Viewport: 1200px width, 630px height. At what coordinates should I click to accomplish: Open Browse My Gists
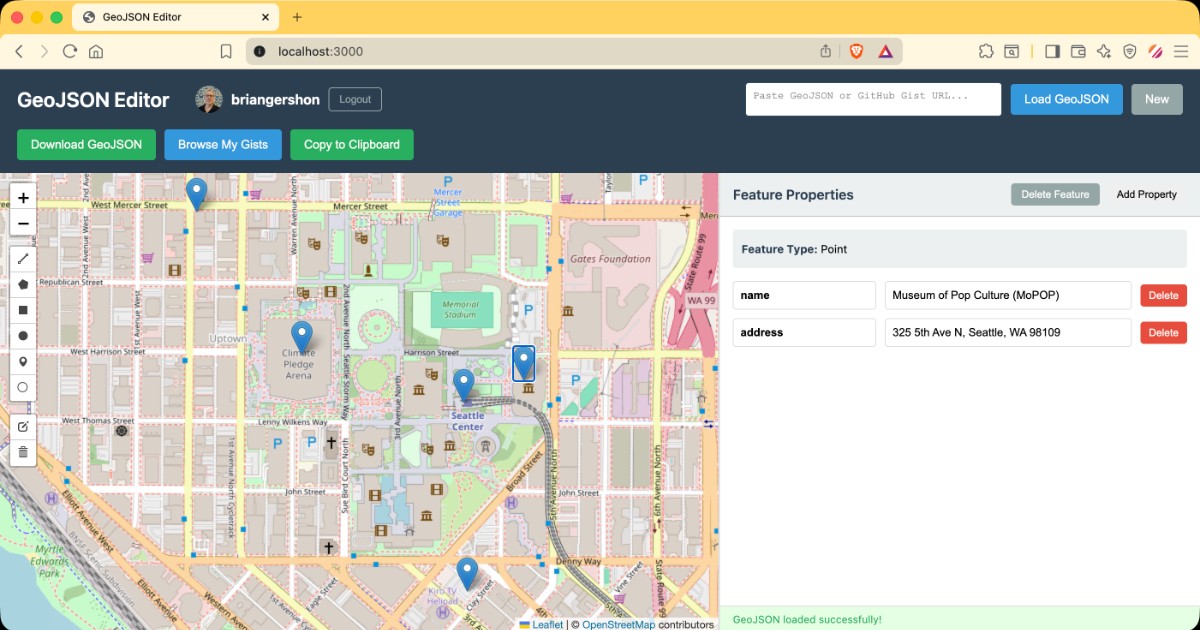tap(223, 145)
